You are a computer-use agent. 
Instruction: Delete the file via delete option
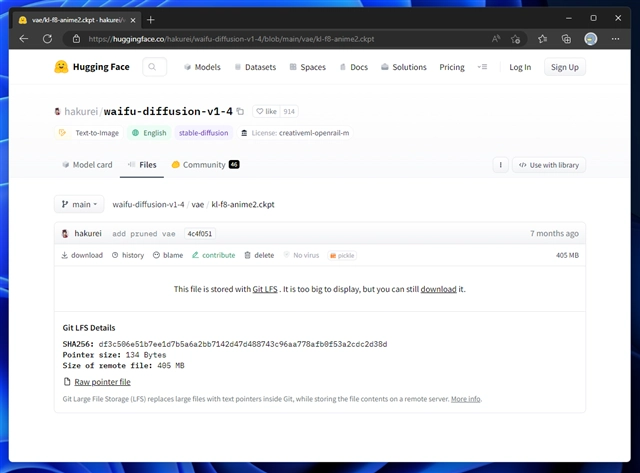(258, 255)
